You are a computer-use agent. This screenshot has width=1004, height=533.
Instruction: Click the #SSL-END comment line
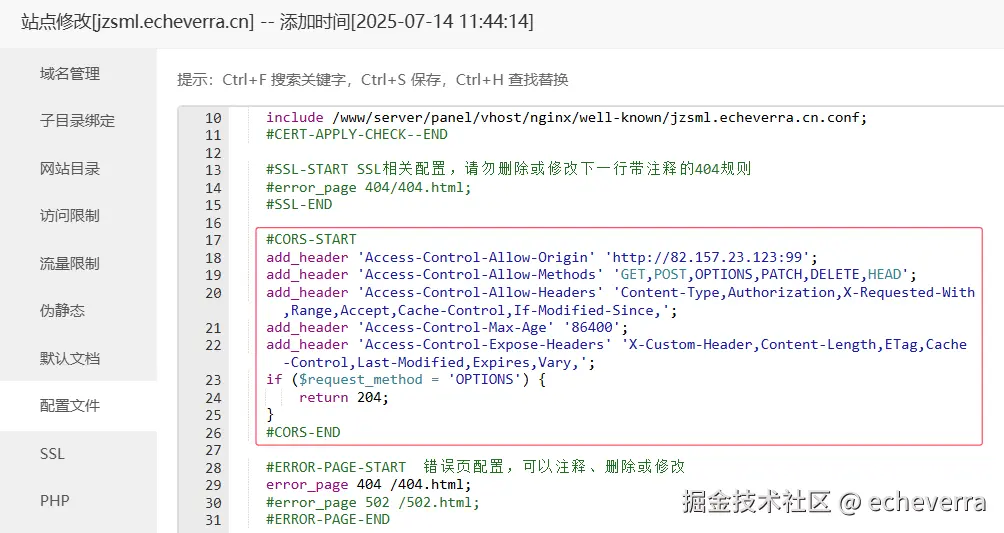coord(299,204)
